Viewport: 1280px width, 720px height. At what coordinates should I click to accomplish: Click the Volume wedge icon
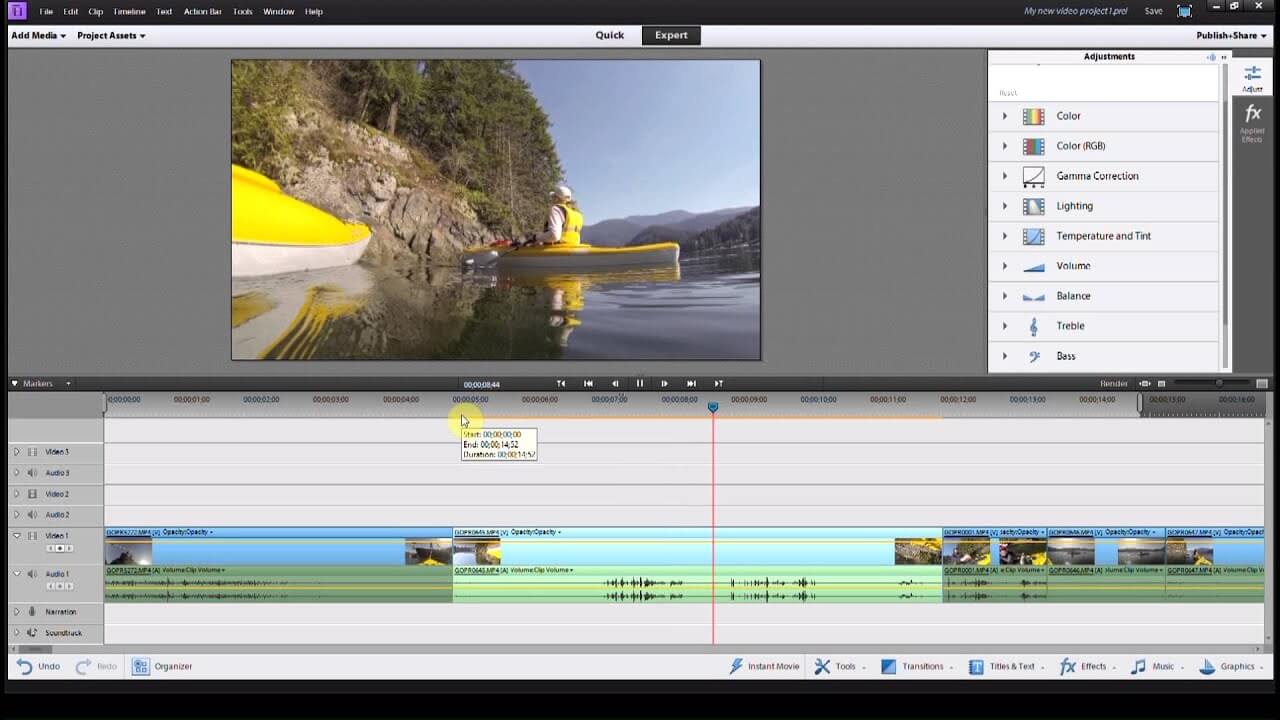1033,267
